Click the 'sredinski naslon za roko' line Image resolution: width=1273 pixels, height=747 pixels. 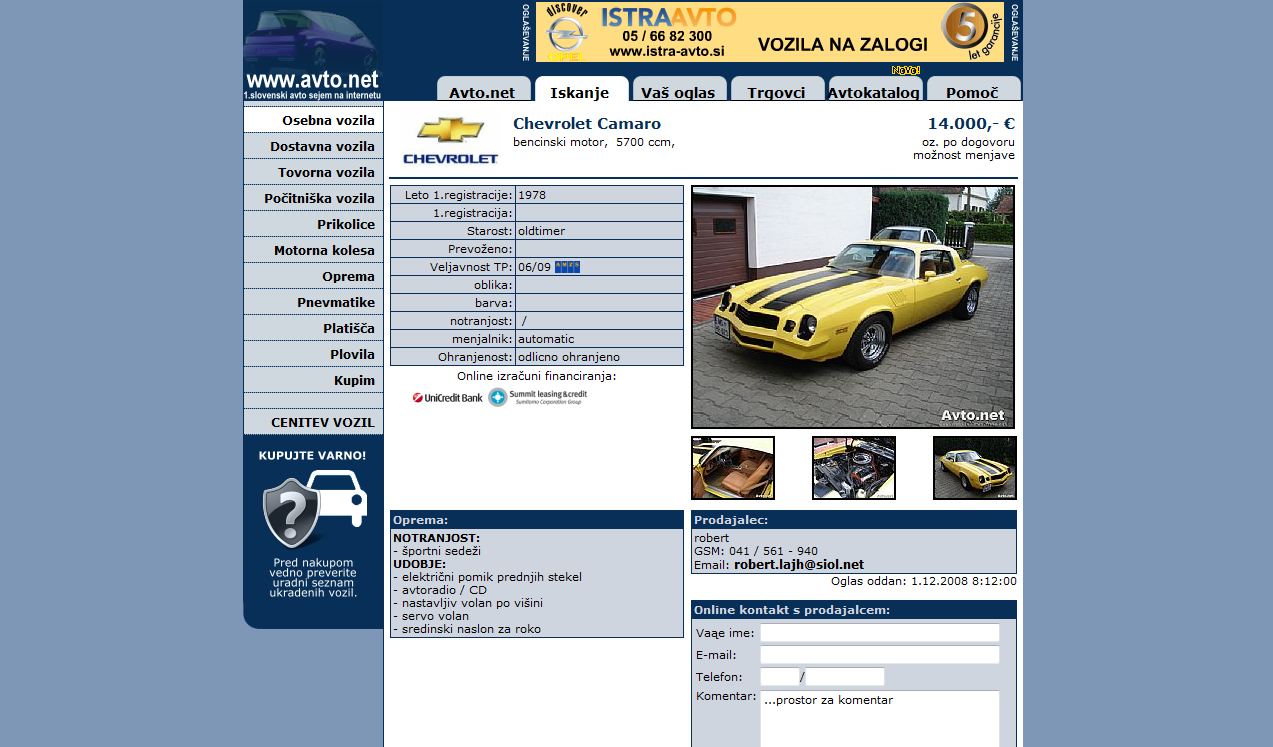pos(467,629)
